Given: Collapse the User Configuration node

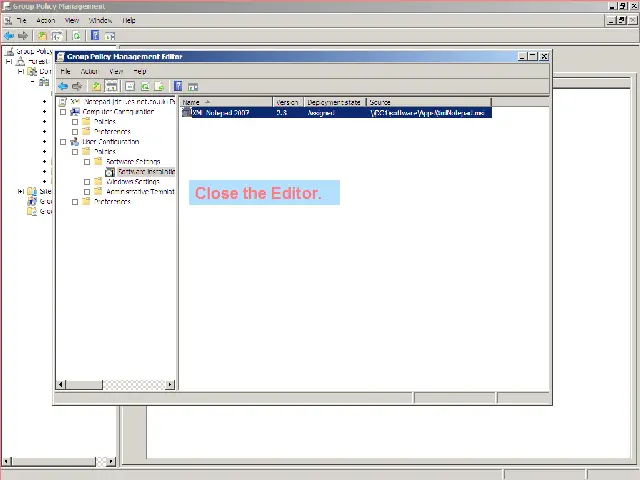Looking at the screenshot, I should (63, 142).
